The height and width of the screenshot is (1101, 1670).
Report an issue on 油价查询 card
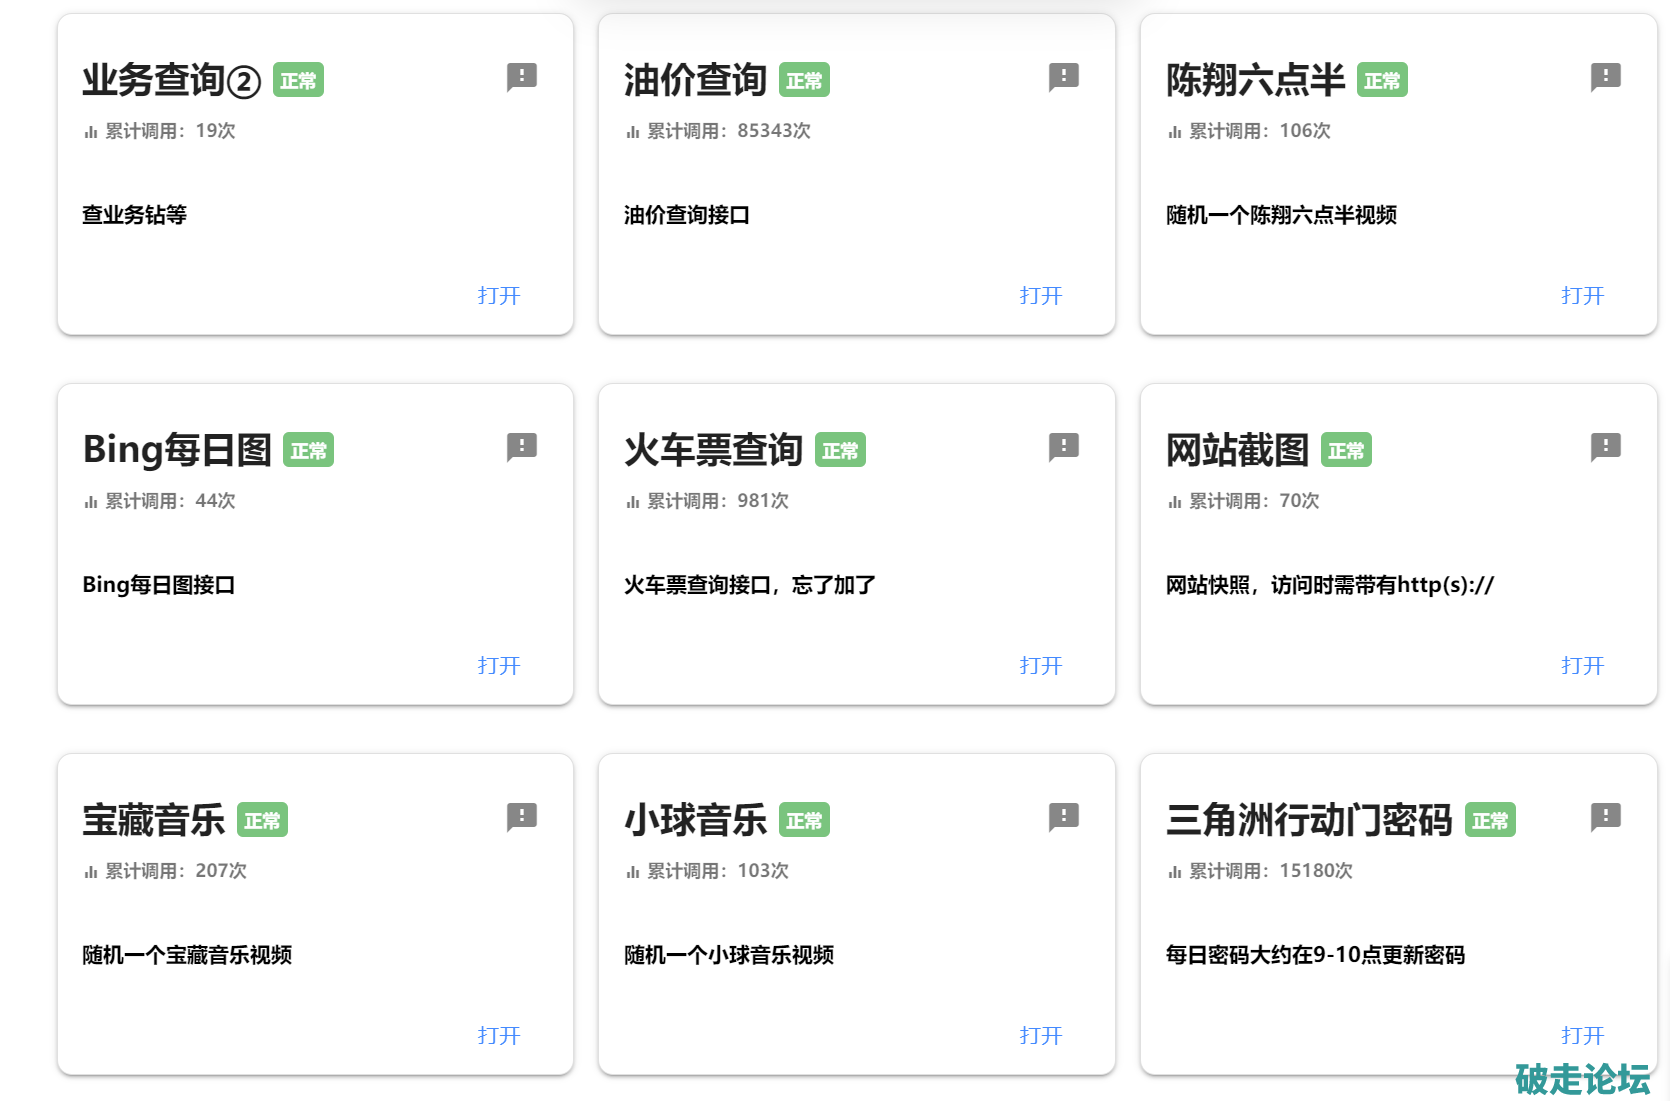click(1063, 77)
